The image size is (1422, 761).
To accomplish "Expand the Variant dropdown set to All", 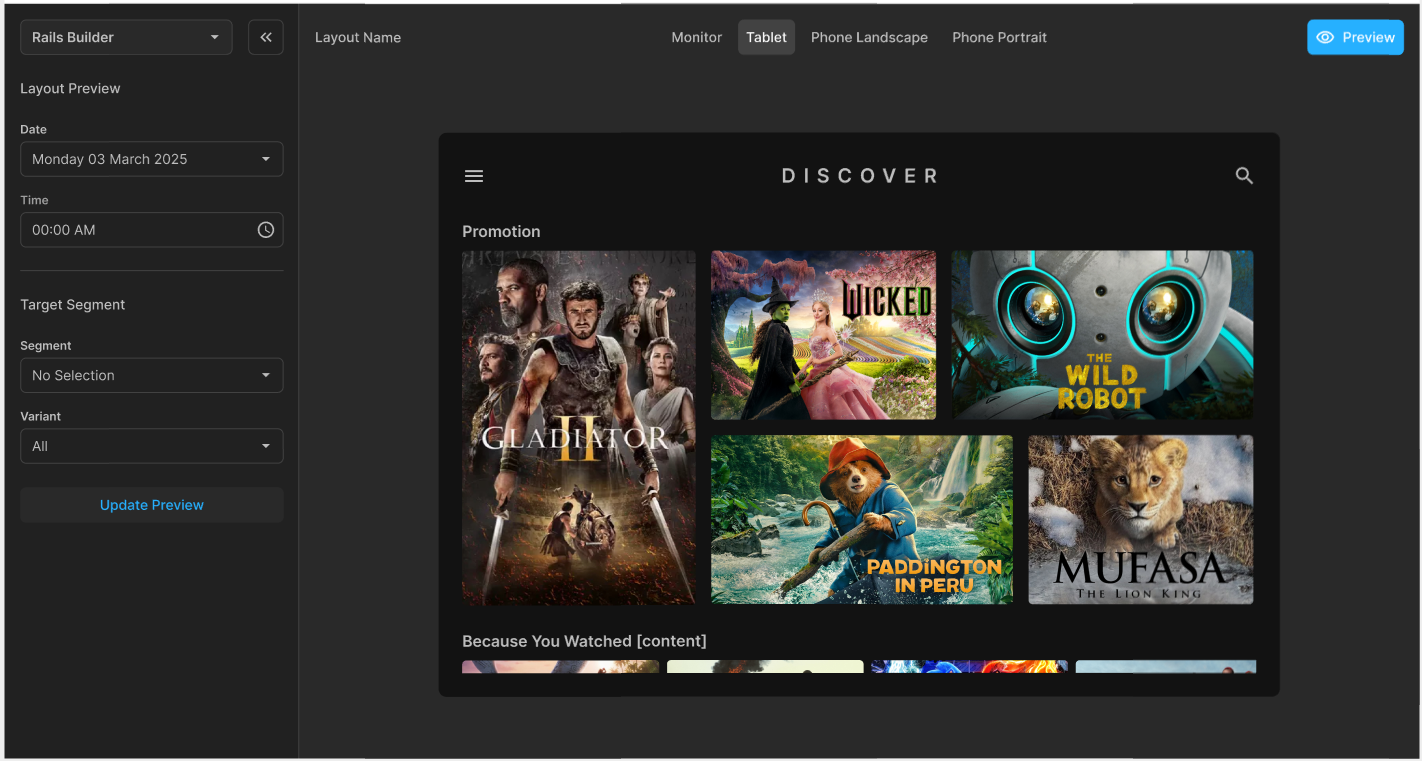I will (x=152, y=446).
